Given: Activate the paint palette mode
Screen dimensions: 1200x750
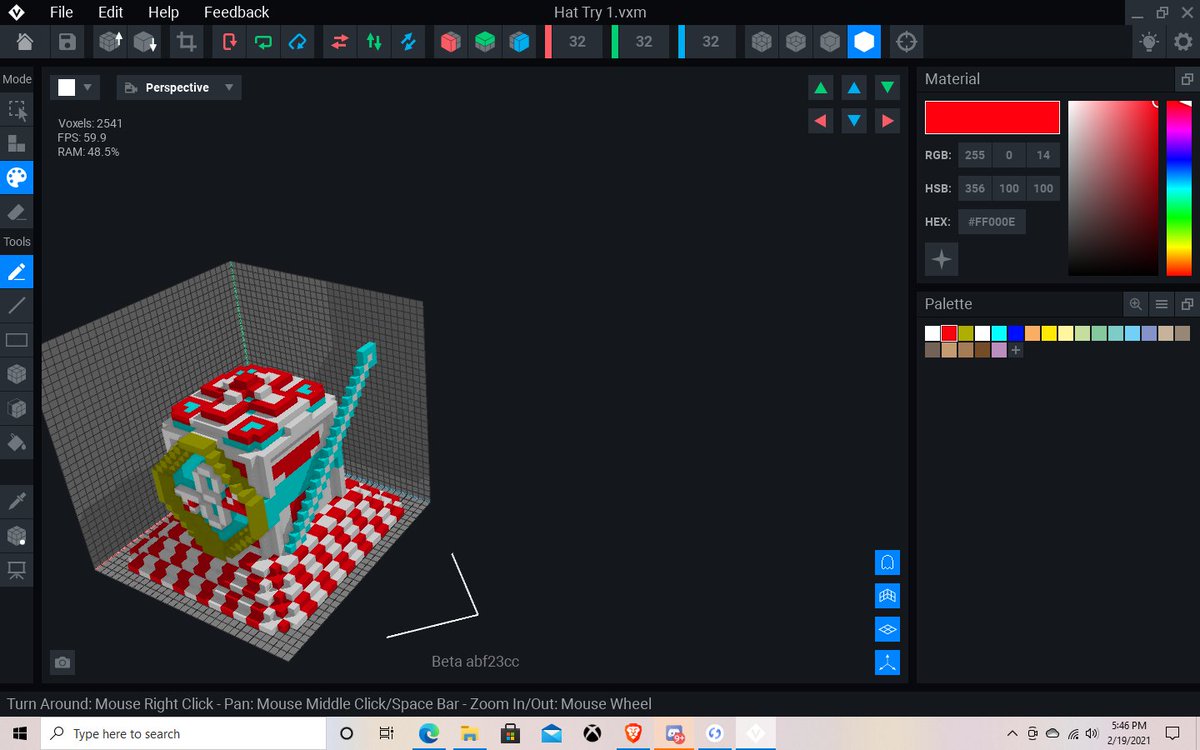Looking at the screenshot, I should click(16, 178).
